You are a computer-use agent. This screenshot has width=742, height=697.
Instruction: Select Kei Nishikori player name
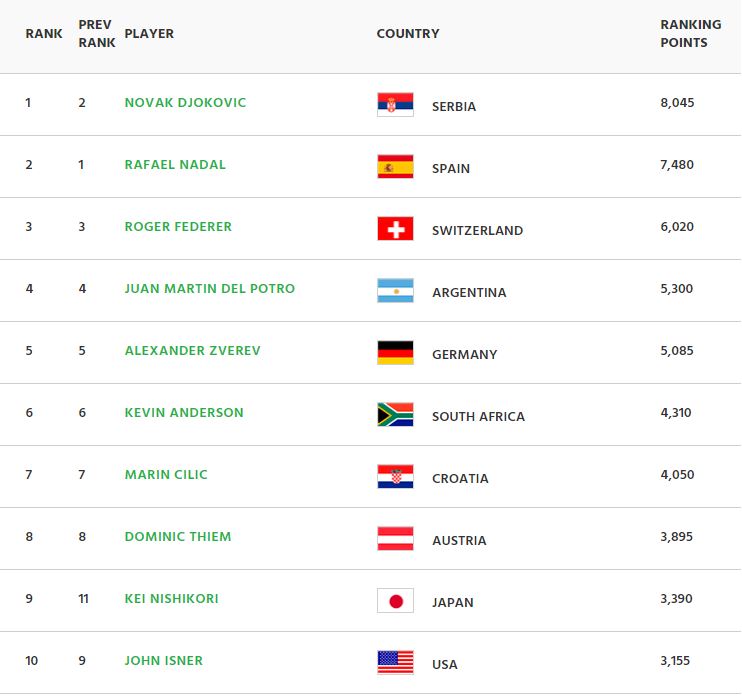point(171,599)
